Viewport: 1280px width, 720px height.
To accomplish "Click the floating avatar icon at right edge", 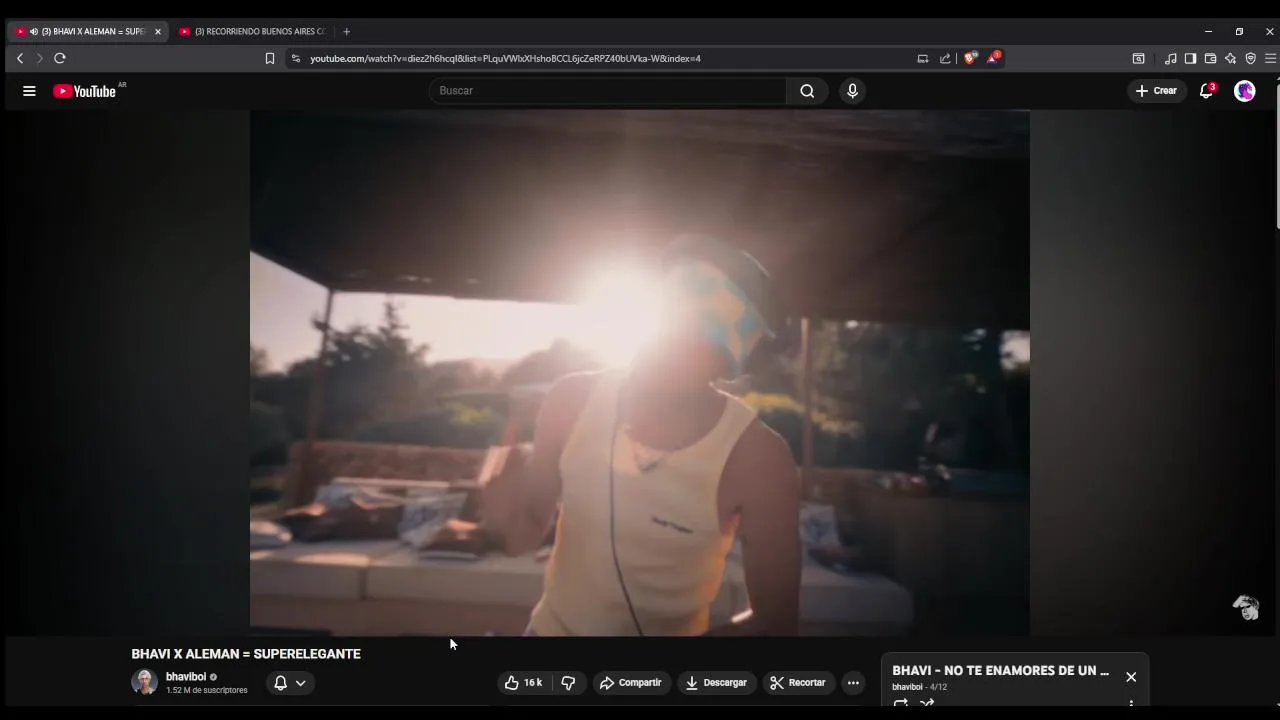I will click(x=1246, y=607).
